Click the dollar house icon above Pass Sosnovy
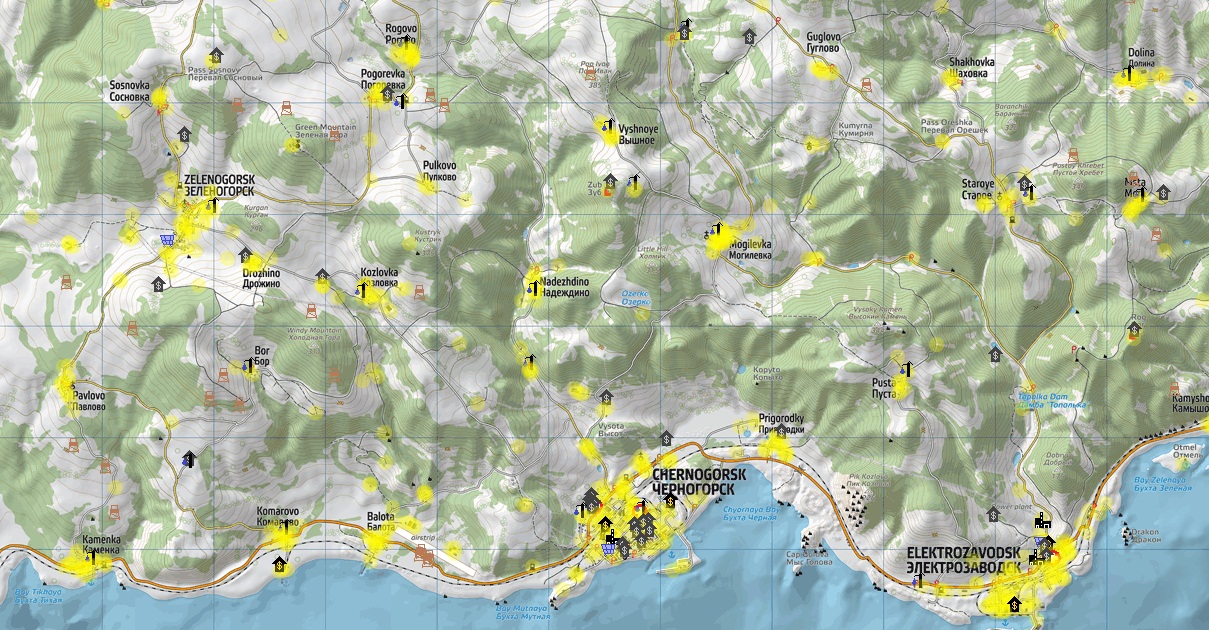The width and height of the screenshot is (1209, 630). pos(215,56)
